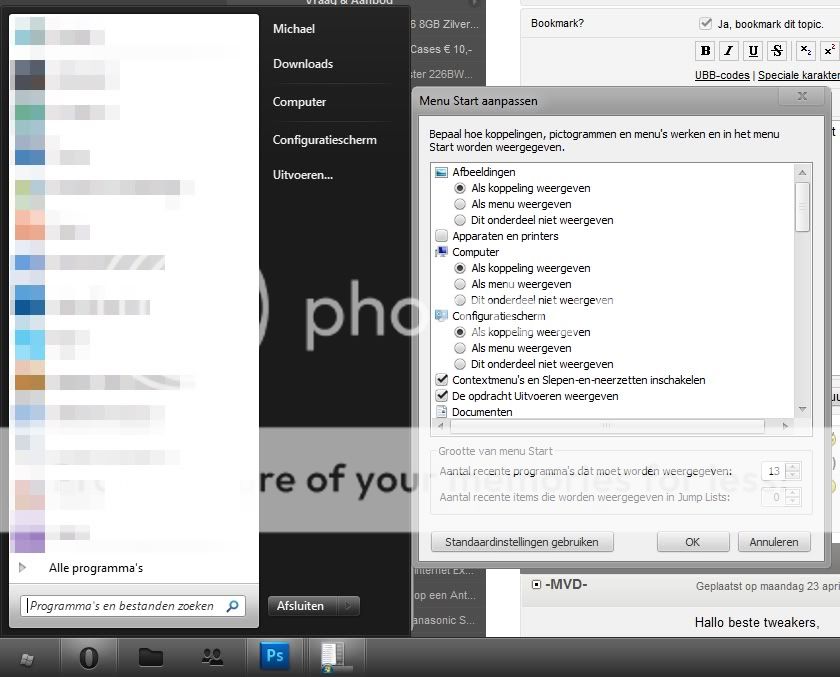Click the 'Hallo beste tweakers,' post text
The image size is (840, 677).
point(757,622)
